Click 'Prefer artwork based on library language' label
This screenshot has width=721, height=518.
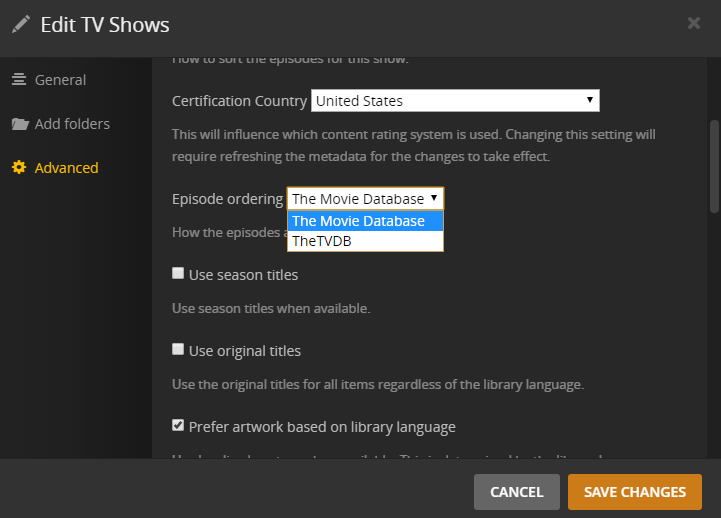[322, 427]
